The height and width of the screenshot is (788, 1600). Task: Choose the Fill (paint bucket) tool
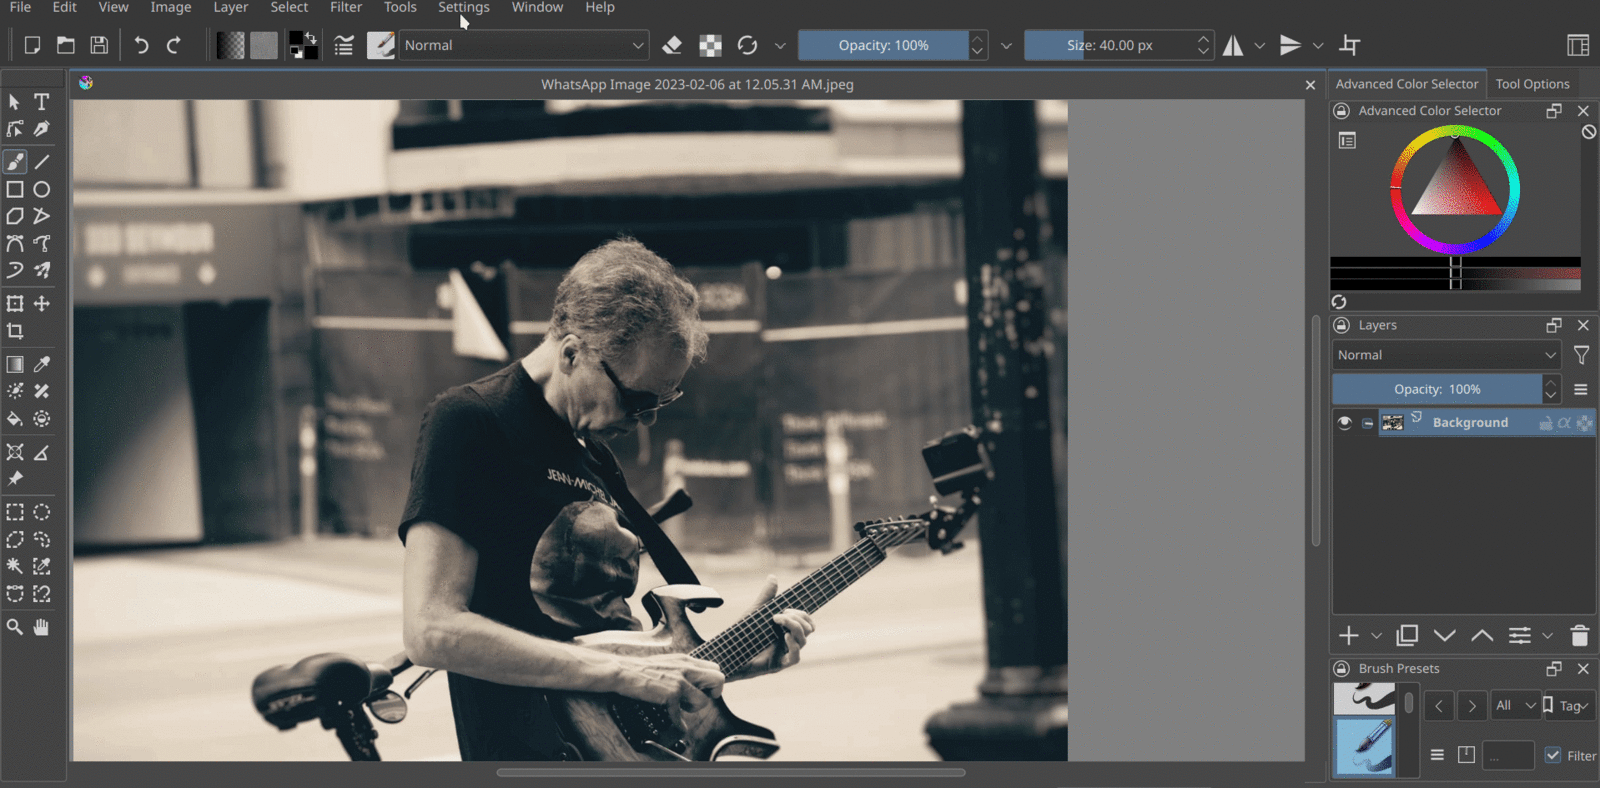point(15,419)
